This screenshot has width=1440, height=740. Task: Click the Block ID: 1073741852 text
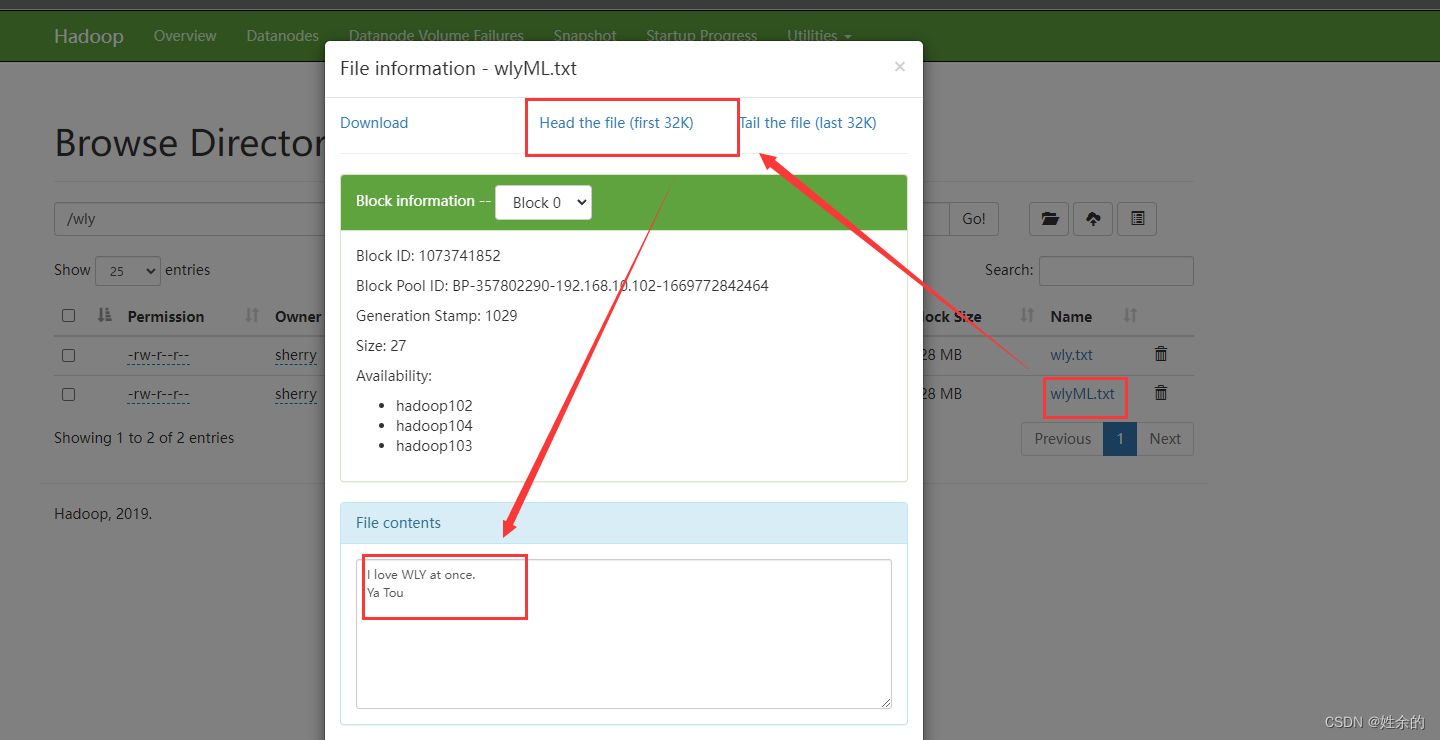coord(428,256)
